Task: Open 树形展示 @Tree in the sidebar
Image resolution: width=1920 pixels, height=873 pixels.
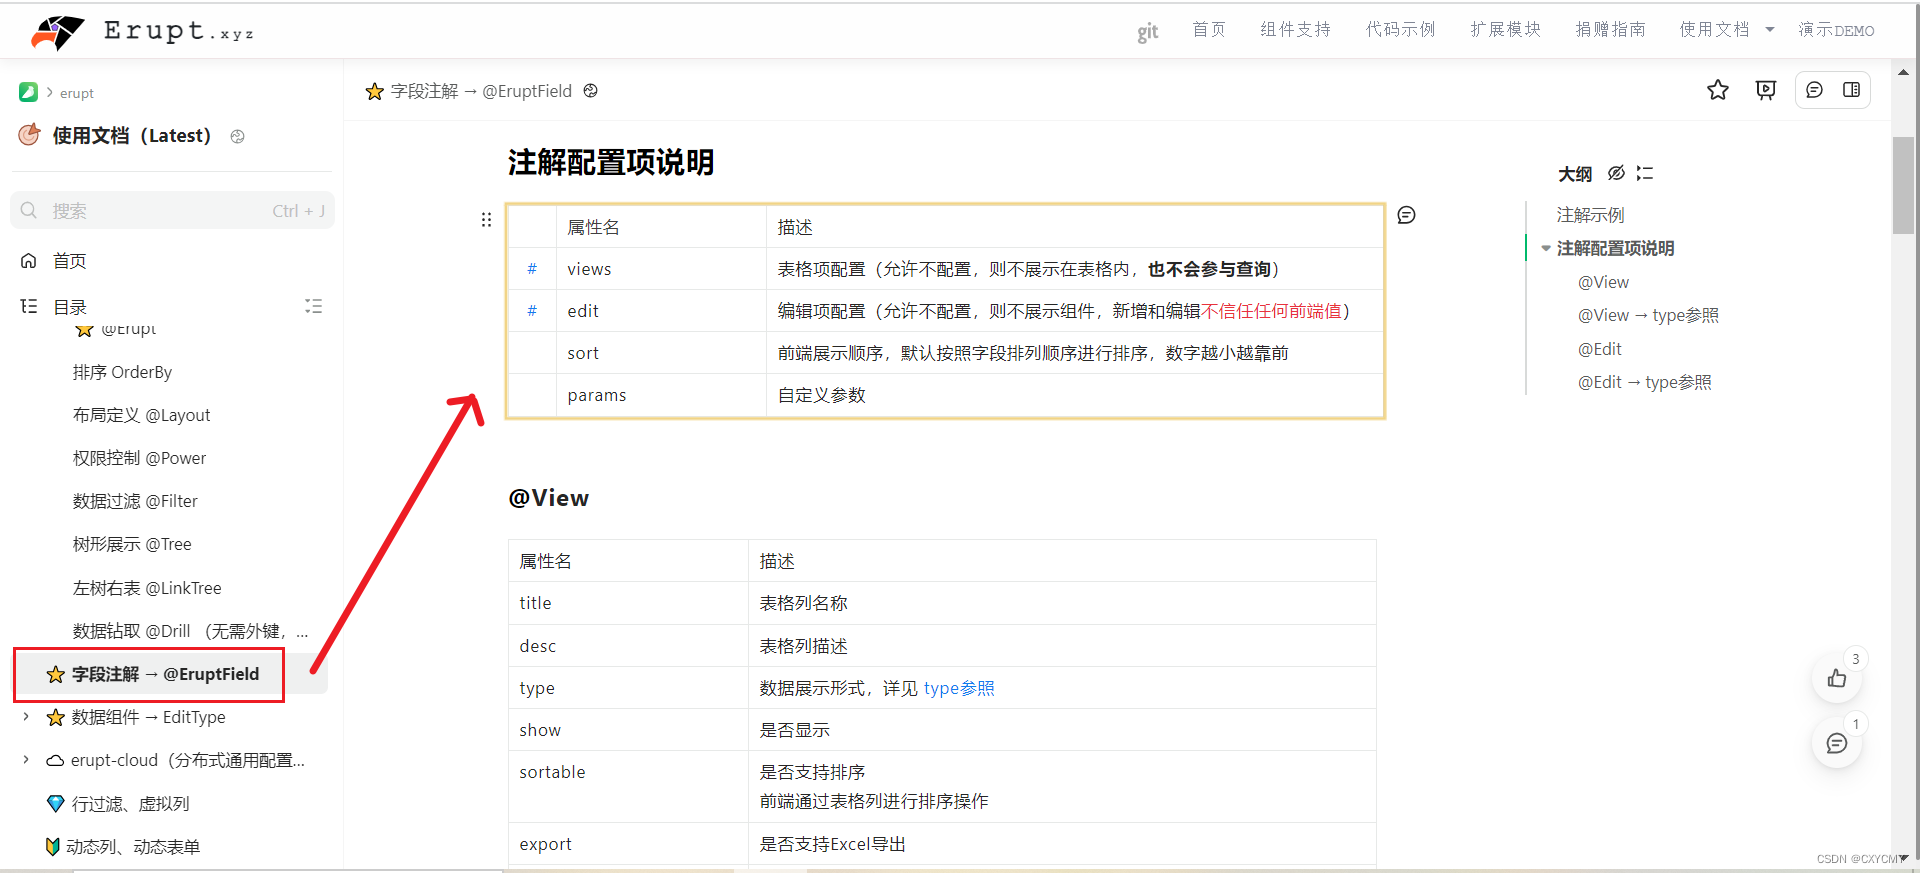Action: (132, 544)
